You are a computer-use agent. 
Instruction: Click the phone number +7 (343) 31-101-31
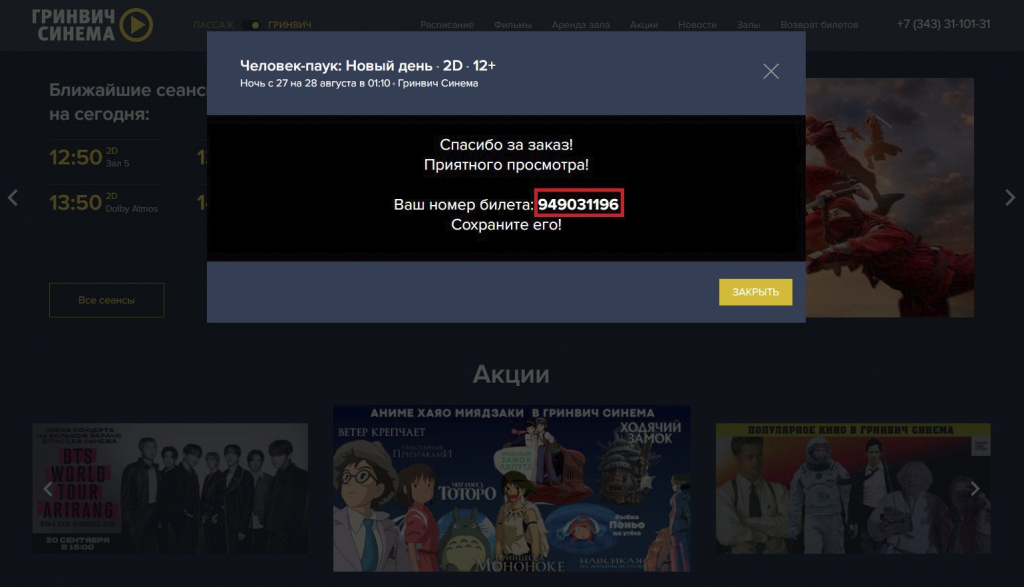tap(943, 24)
